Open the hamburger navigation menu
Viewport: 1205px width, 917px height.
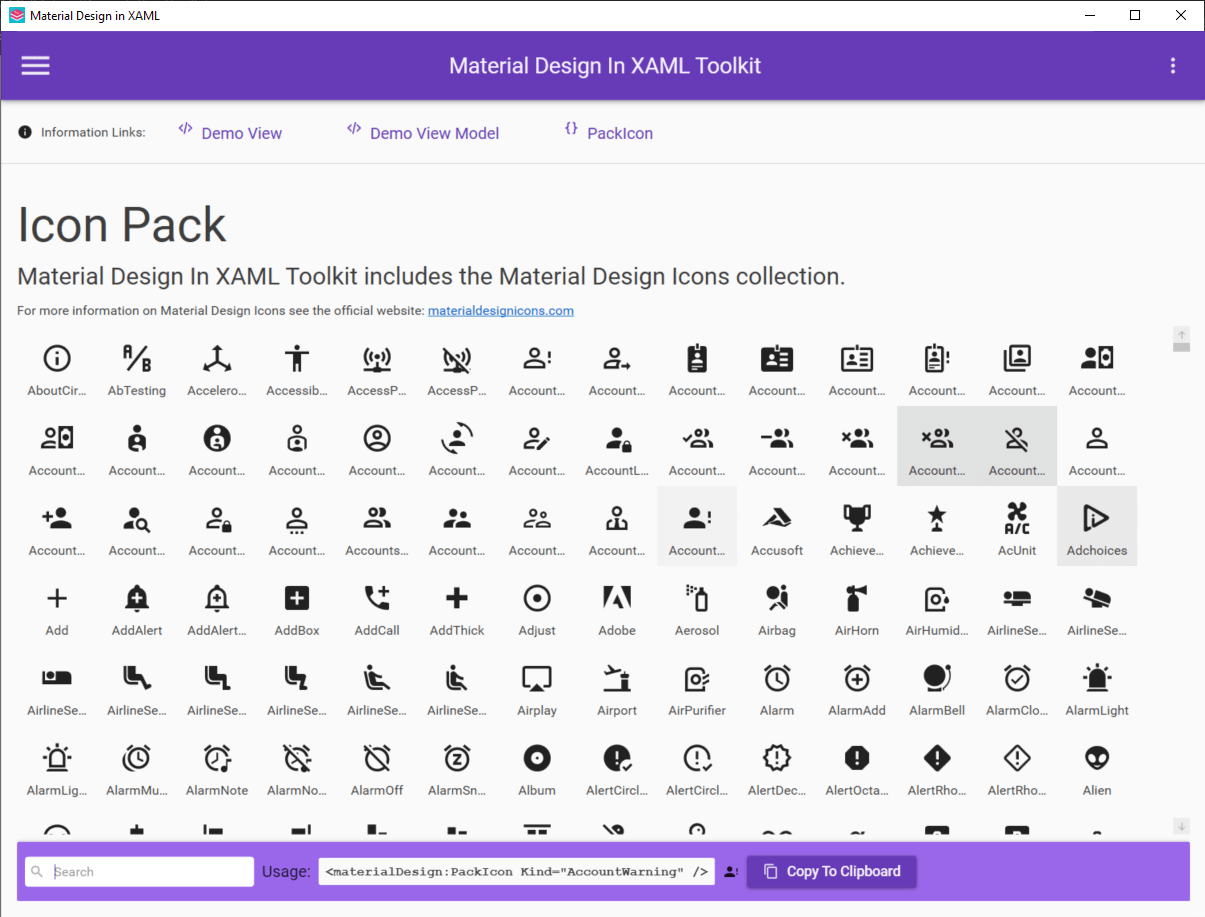[36, 66]
